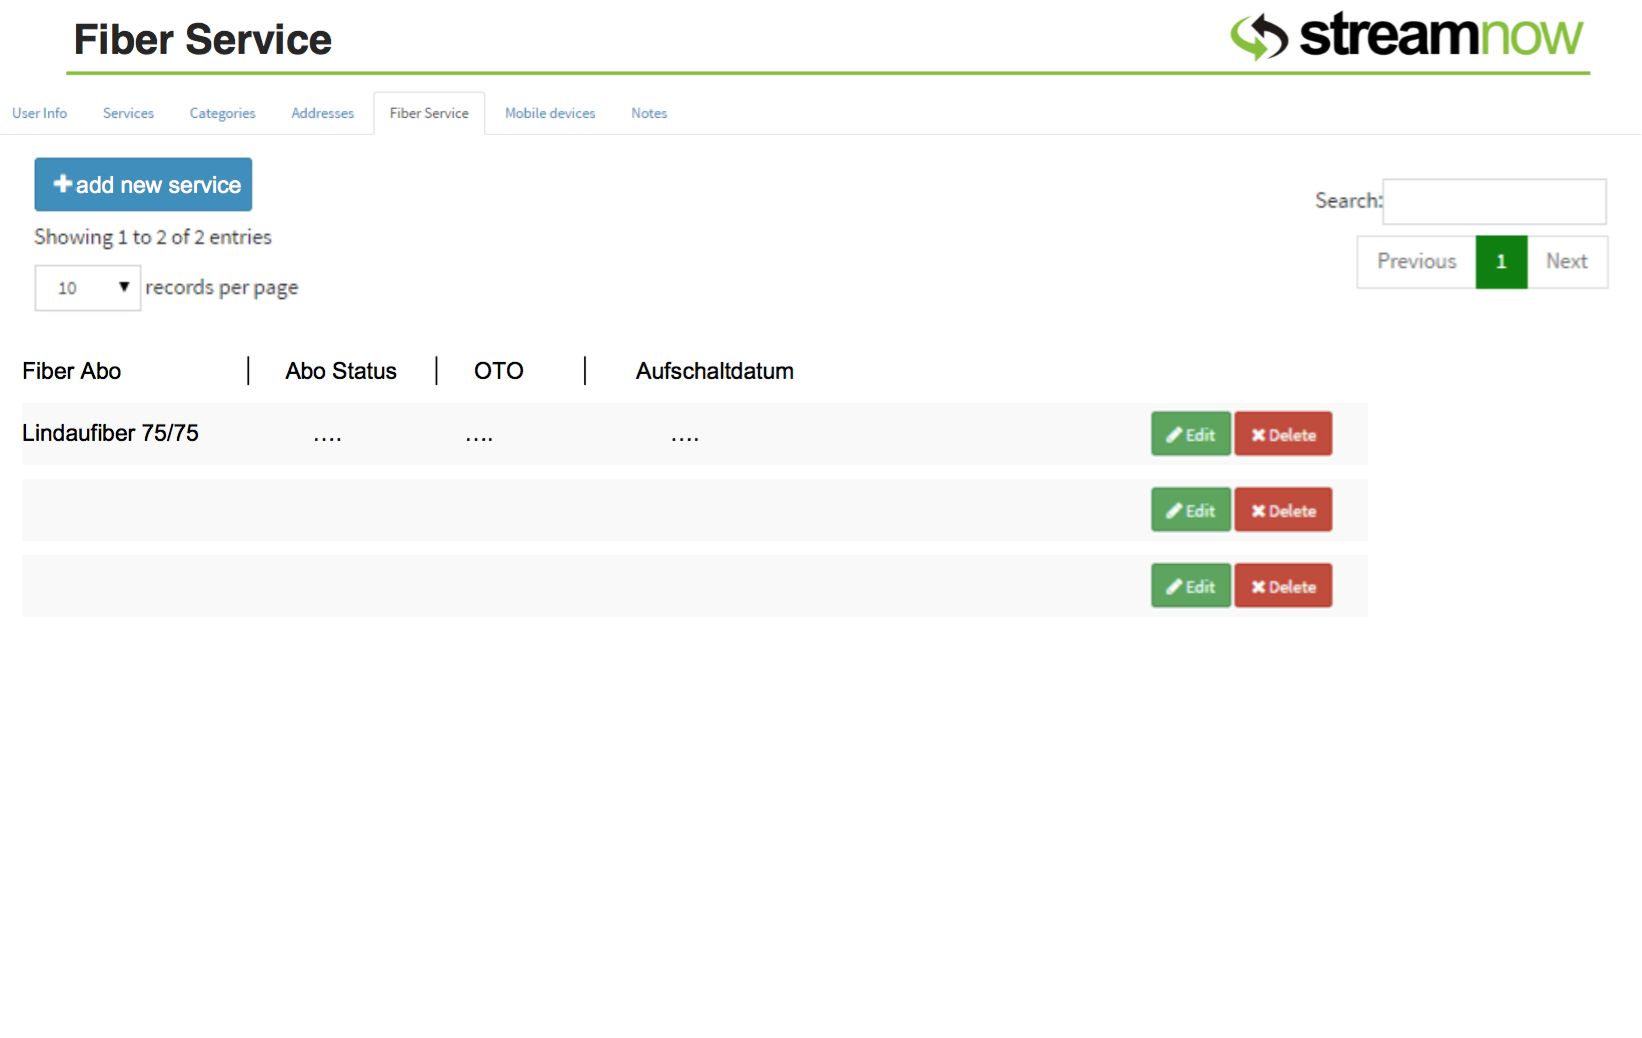The width and height of the screenshot is (1642, 1038).
Task: Open the User Info tab
Action: click(x=40, y=113)
